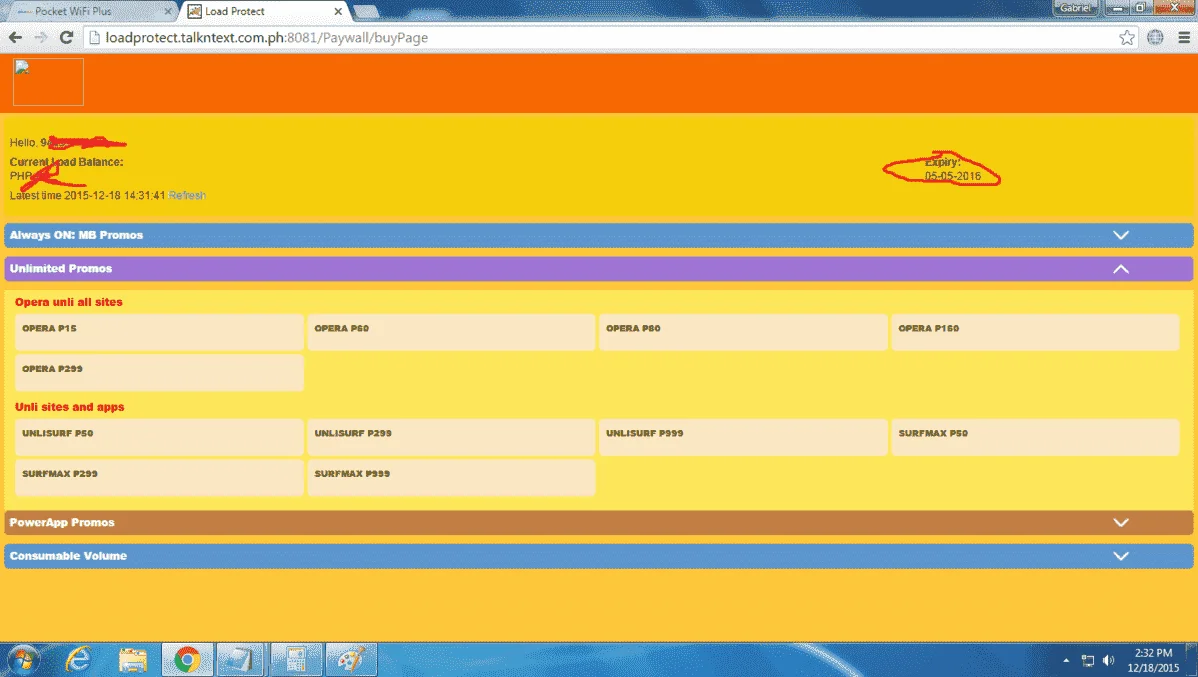Bookmark this page with the star icon
Image resolution: width=1198 pixels, height=677 pixels.
click(x=1126, y=37)
